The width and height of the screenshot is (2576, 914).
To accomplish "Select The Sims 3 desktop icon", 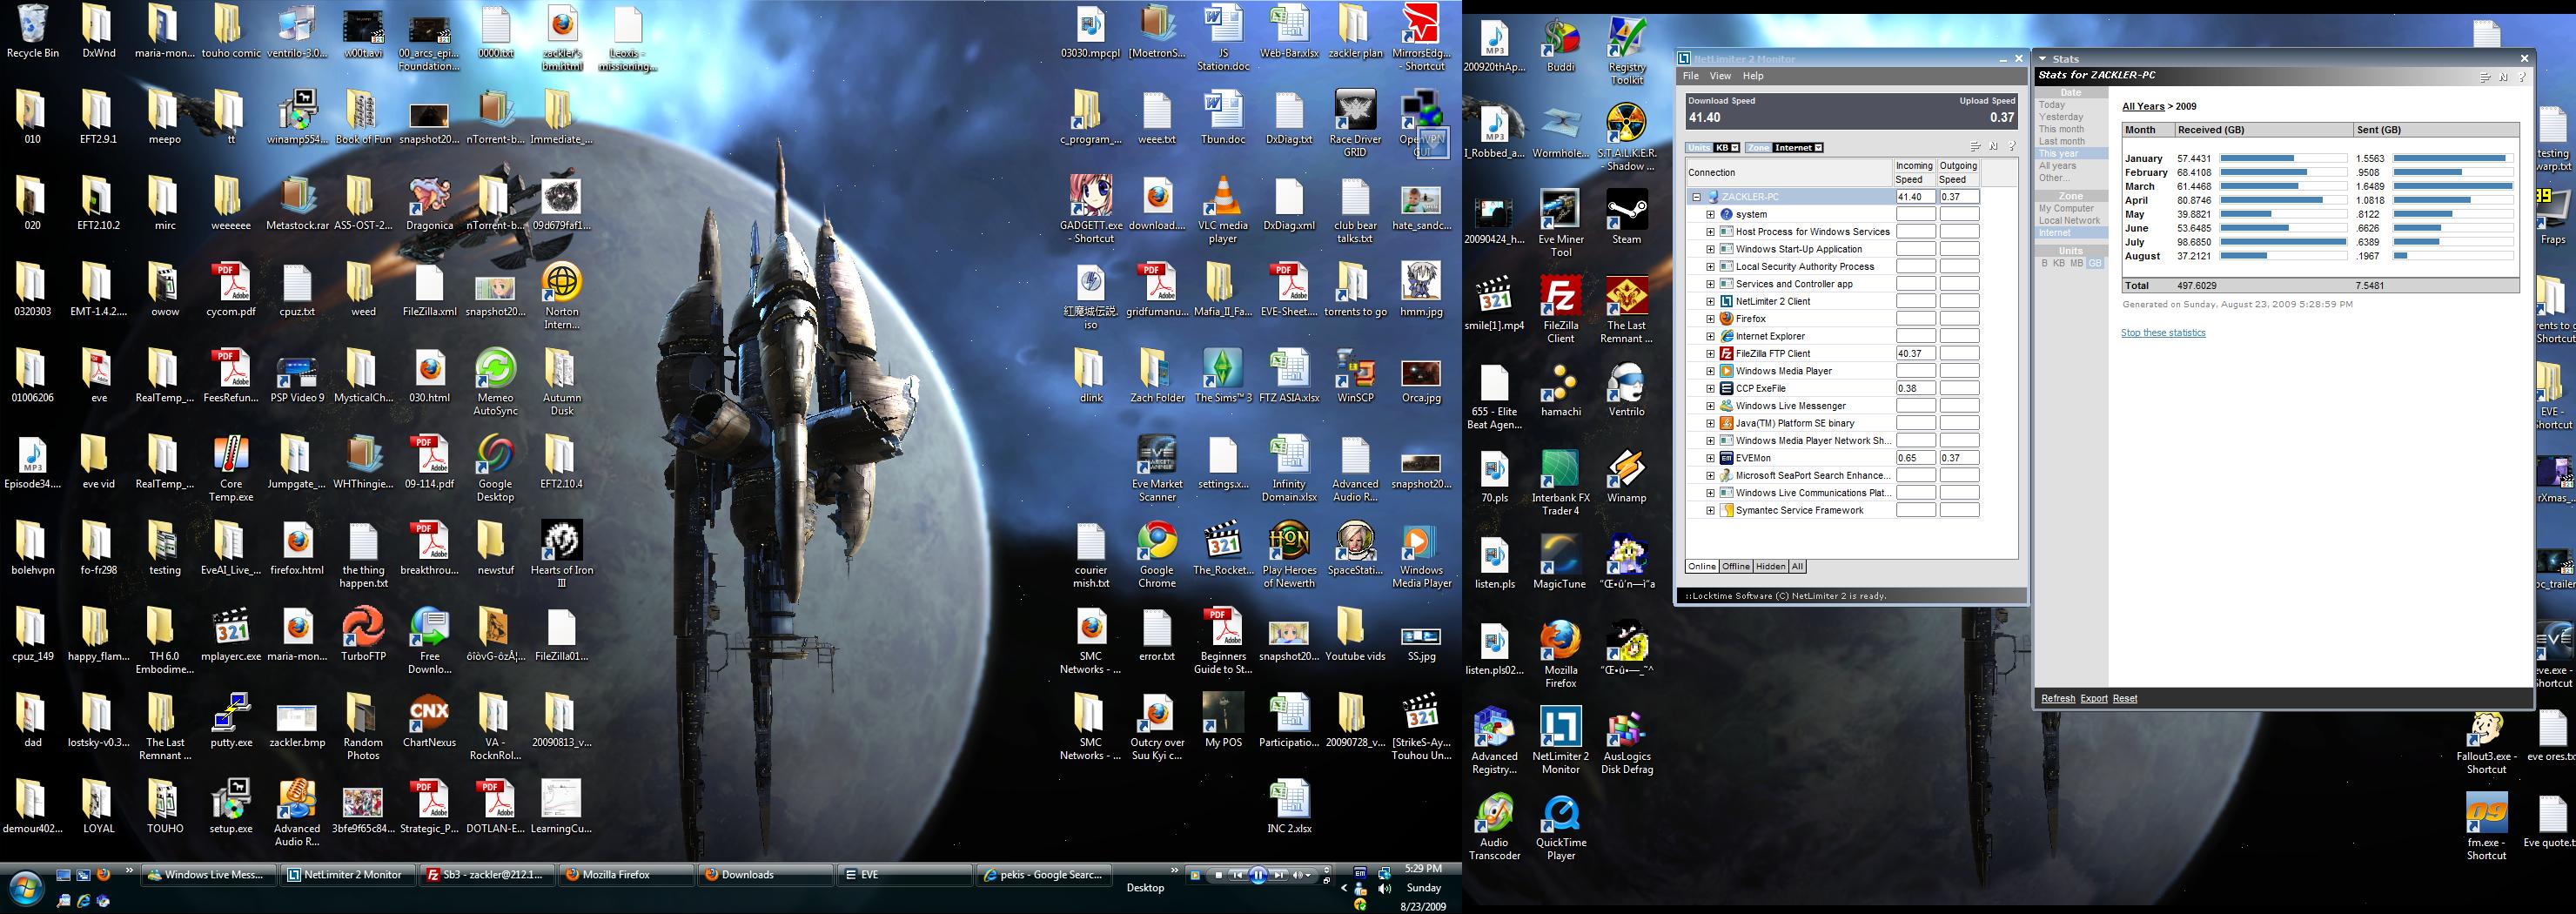I will (x=1222, y=376).
